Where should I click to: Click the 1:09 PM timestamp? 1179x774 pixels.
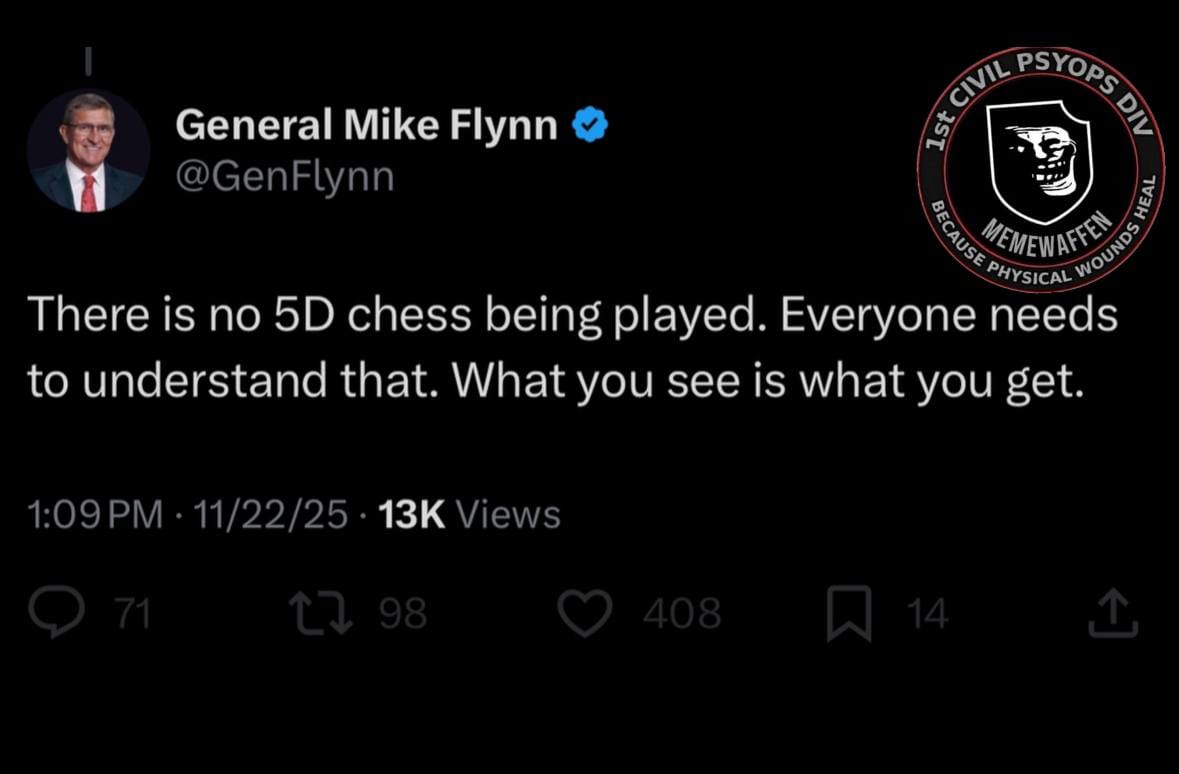point(95,515)
